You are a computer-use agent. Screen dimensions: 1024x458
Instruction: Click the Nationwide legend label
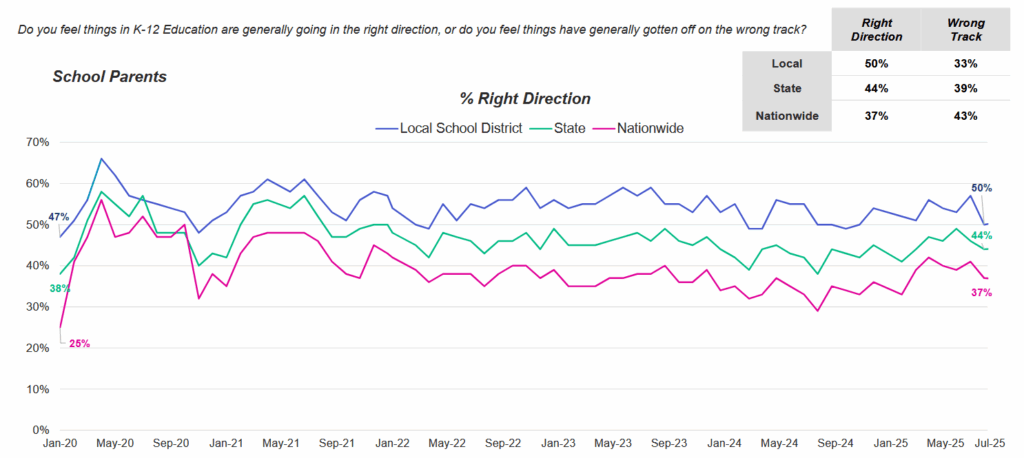point(650,128)
